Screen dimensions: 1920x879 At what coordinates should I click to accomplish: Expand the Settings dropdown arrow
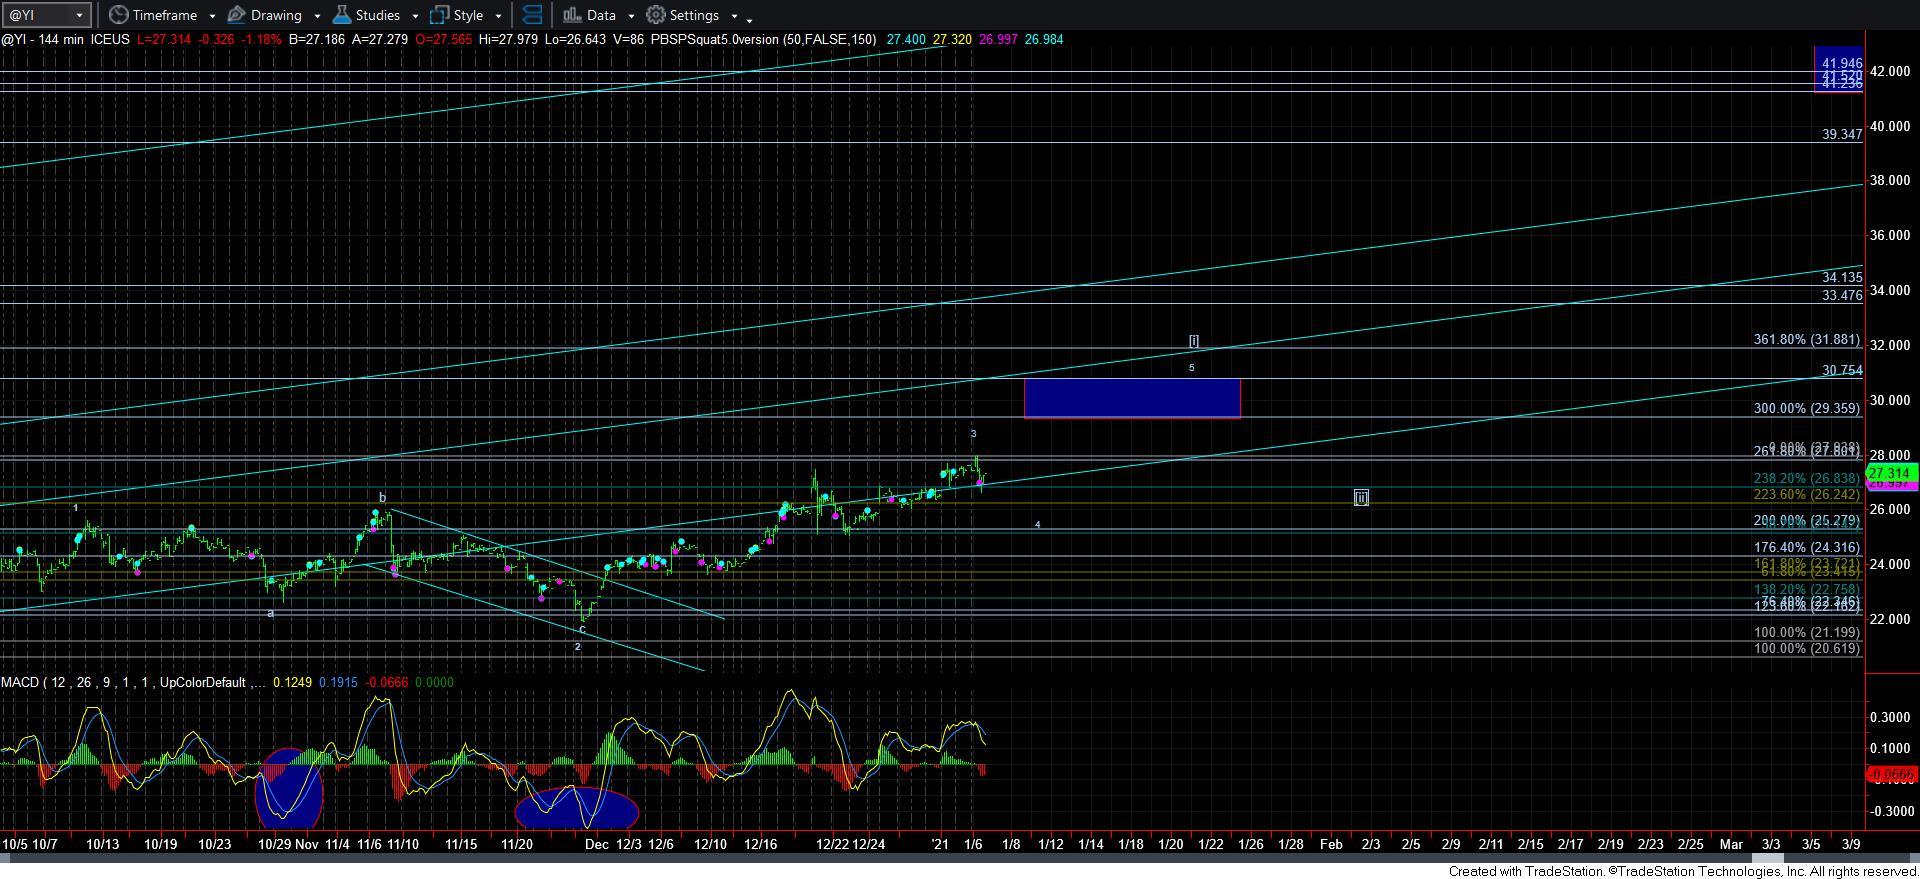(x=734, y=16)
